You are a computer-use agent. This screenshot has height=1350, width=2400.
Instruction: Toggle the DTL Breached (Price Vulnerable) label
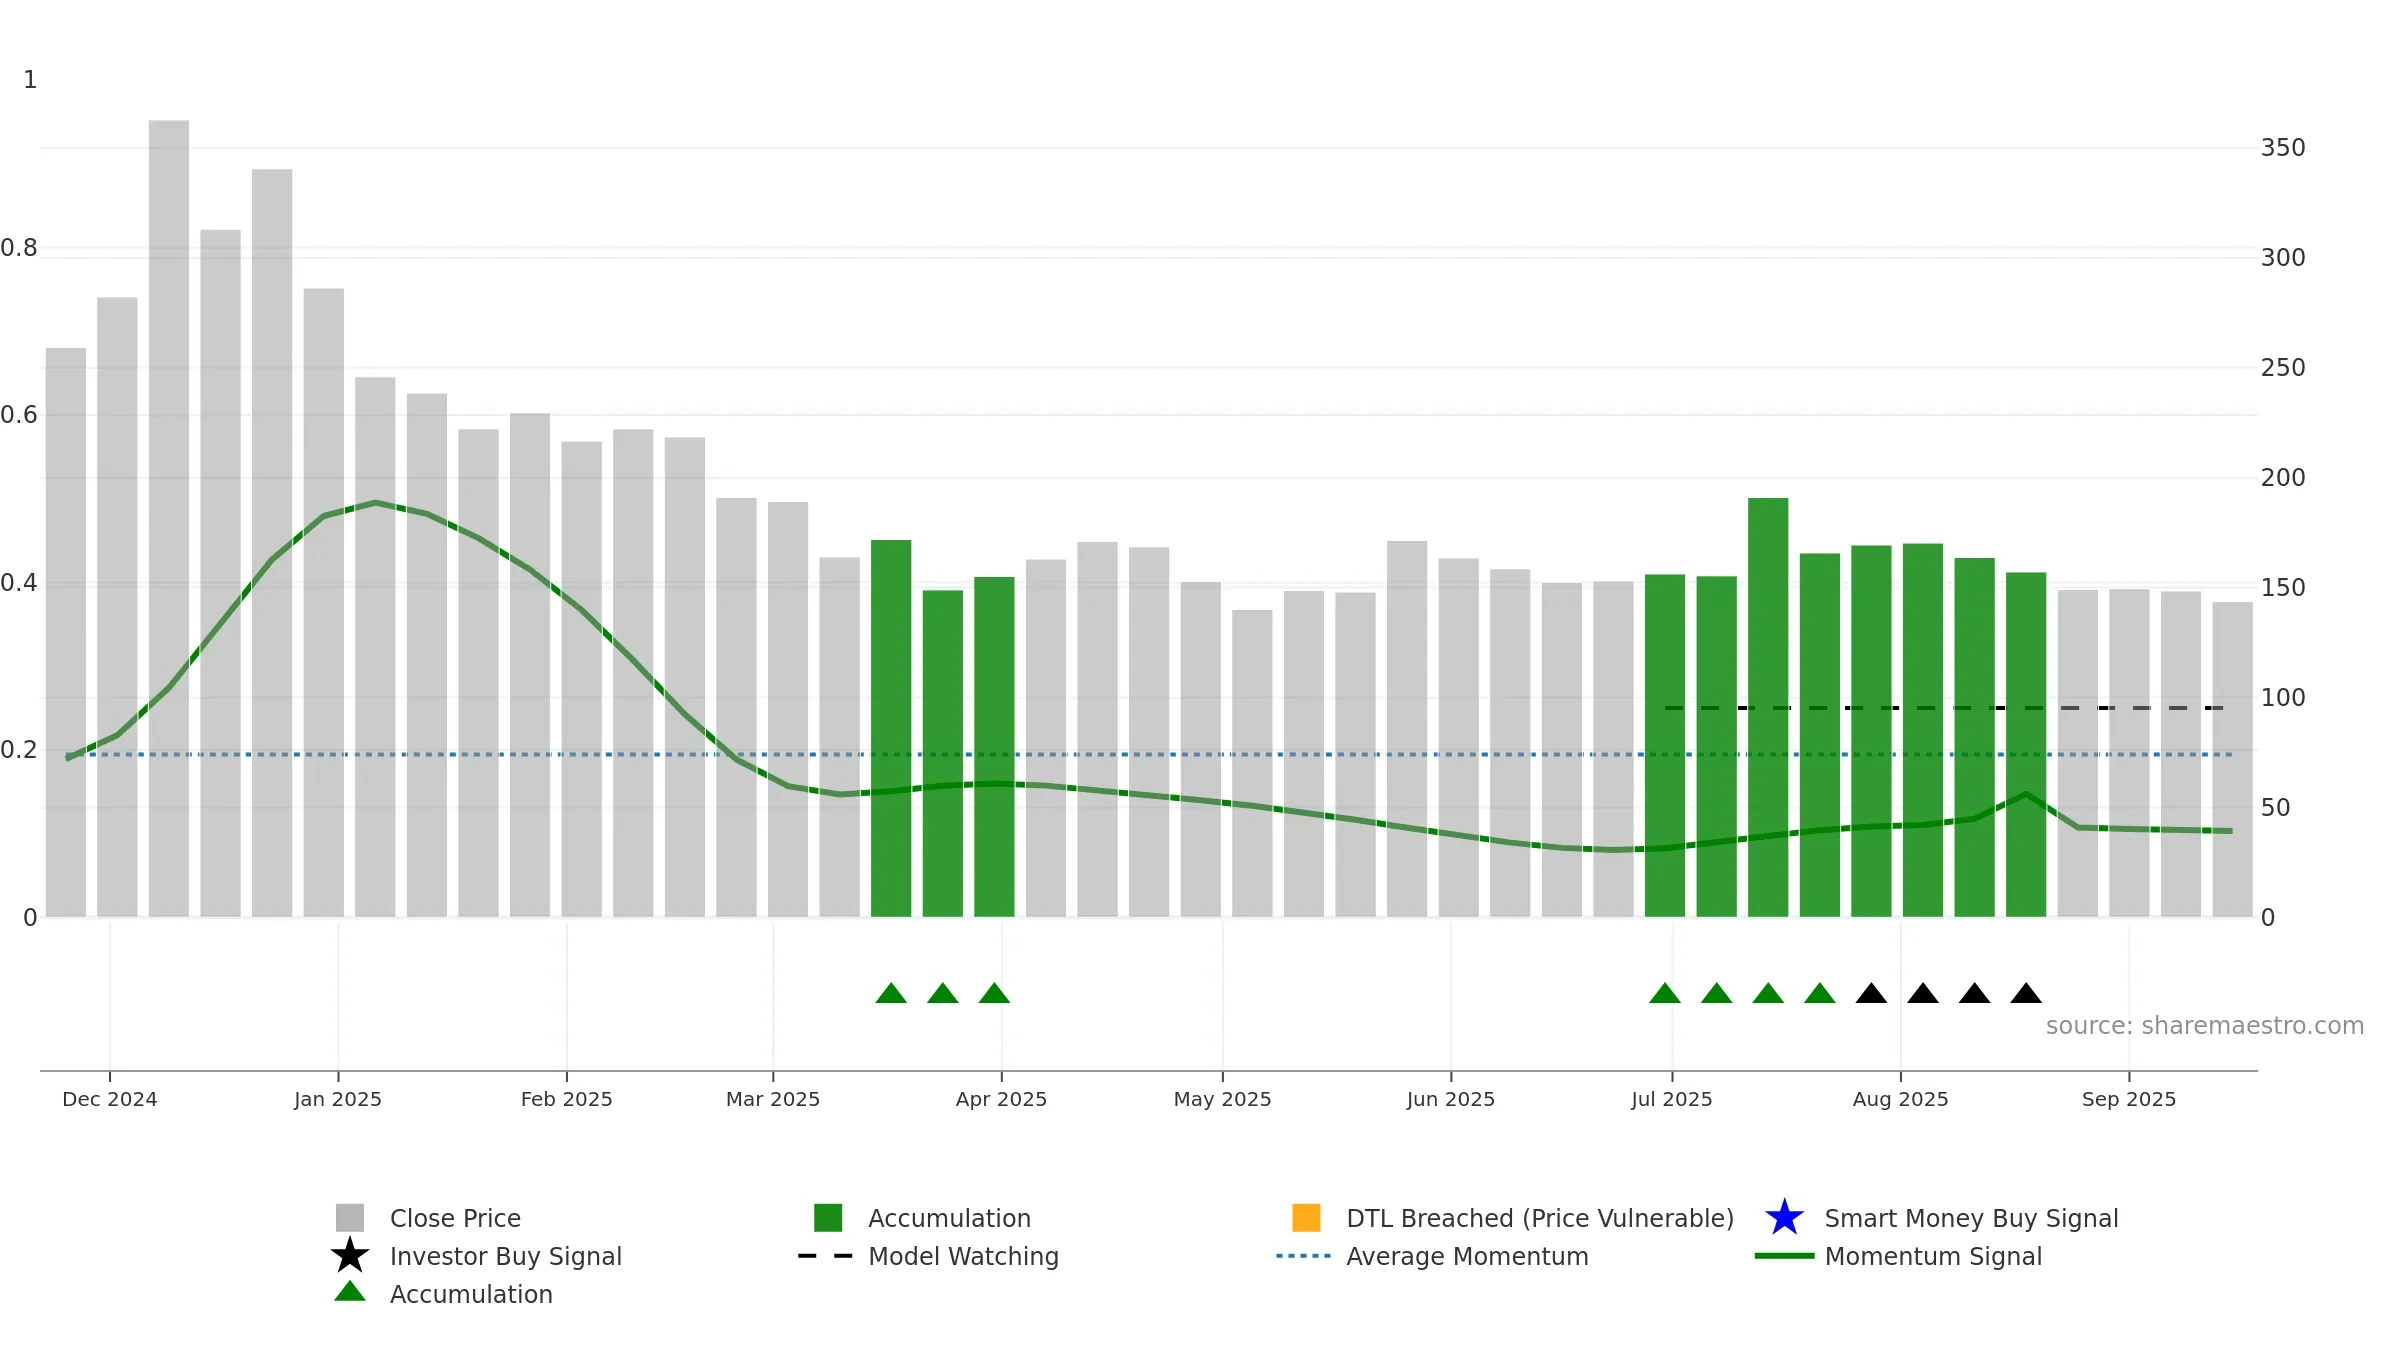pos(1540,1218)
